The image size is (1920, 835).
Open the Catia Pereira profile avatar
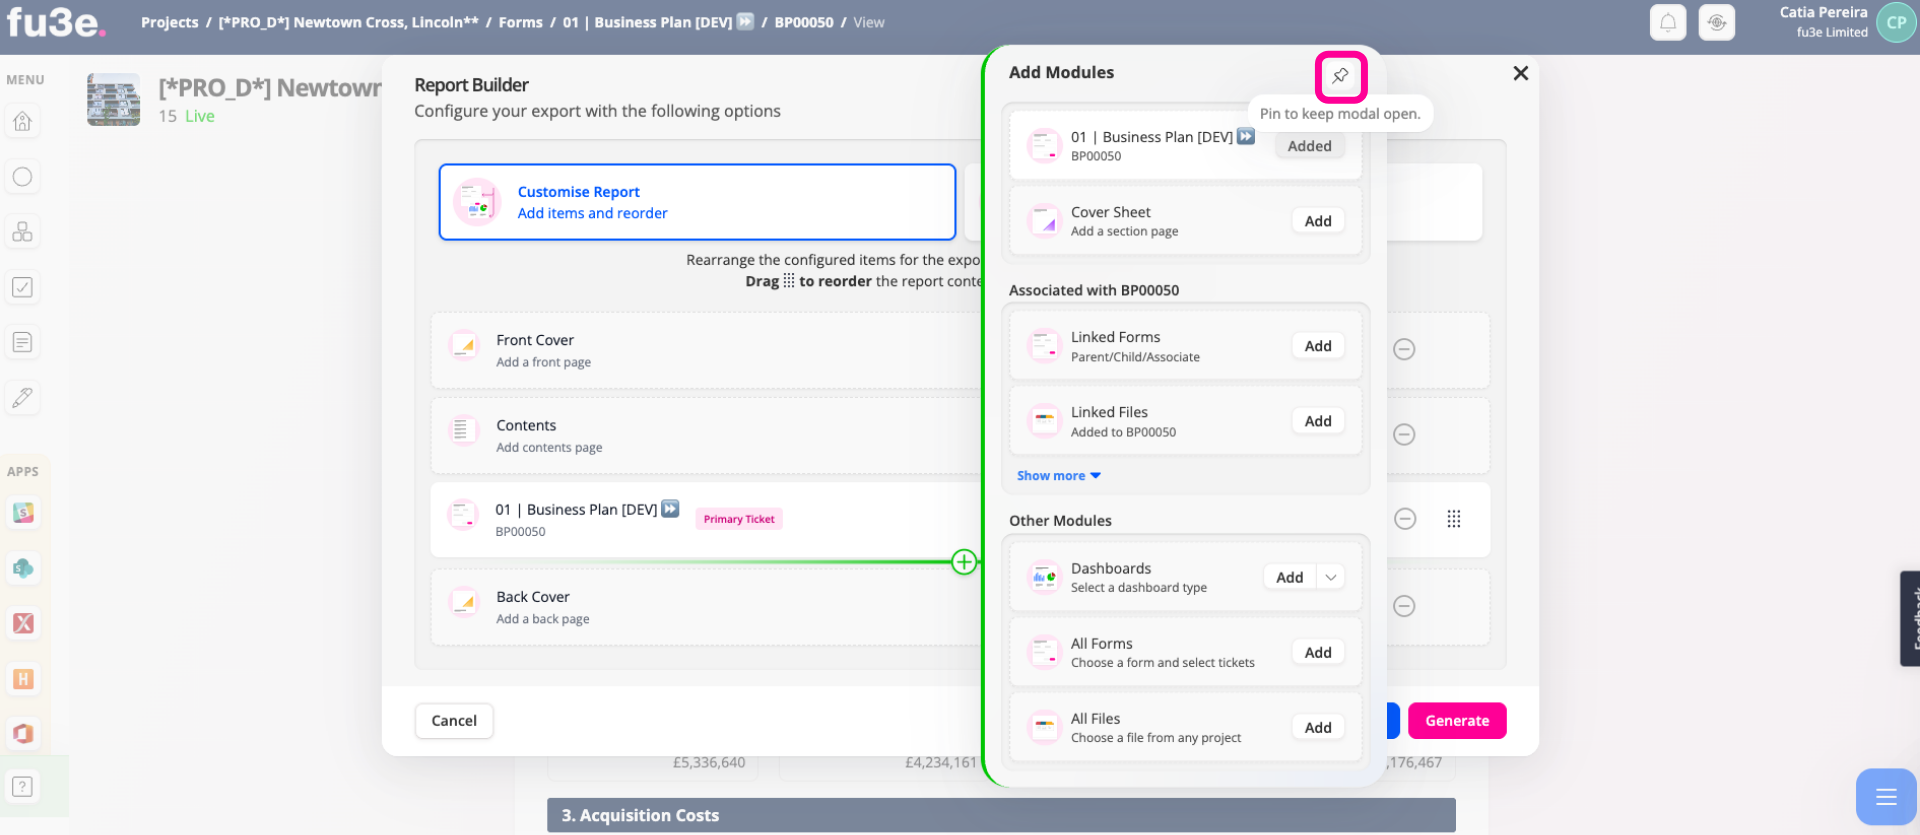coord(1896,22)
